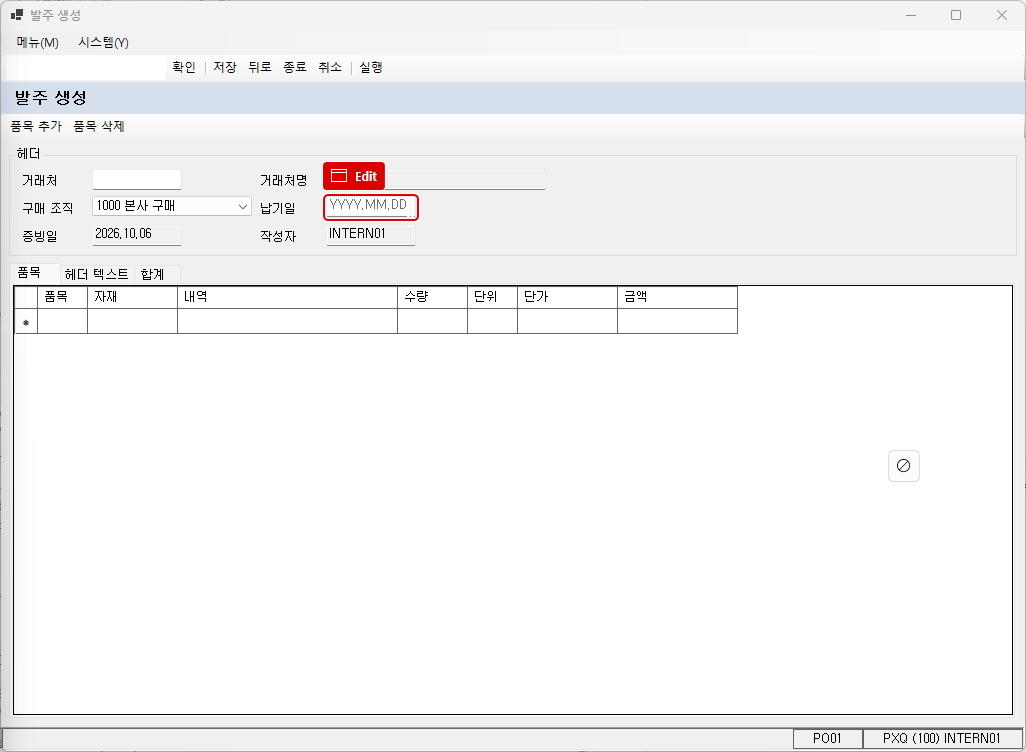Click the 작성자 field showing INTERN01
Image resolution: width=1026 pixels, height=752 pixels.
370,234
